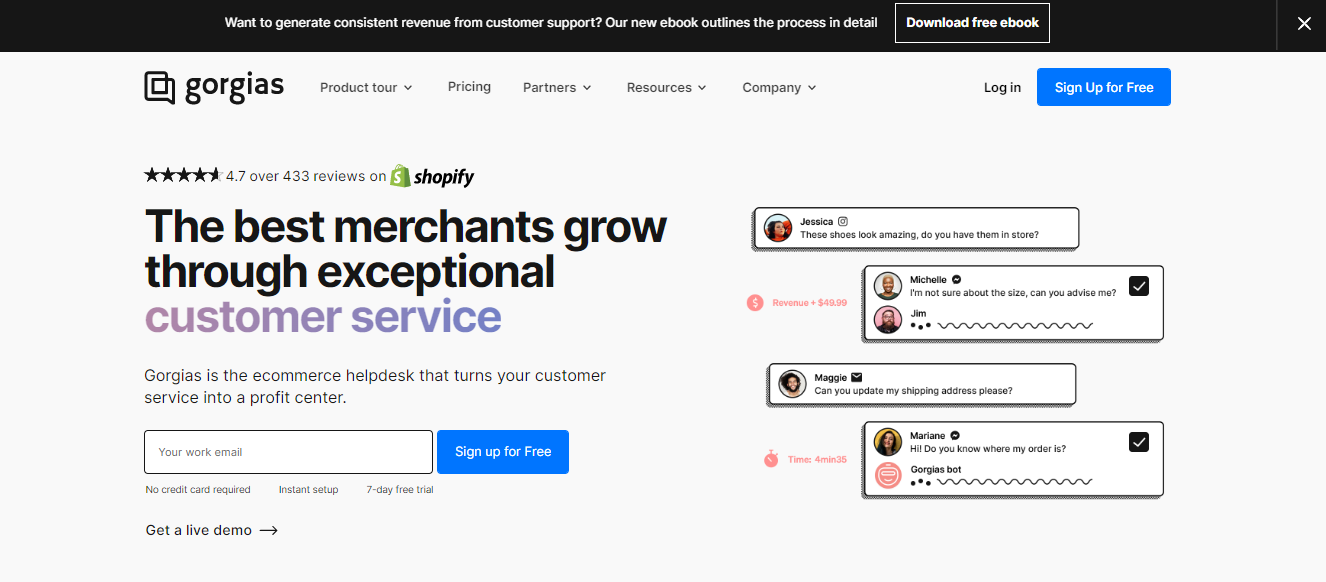Image resolution: width=1326 pixels, height=582 pixels.
Task: Click the Shopify bag logo
Action: point(401,176)
